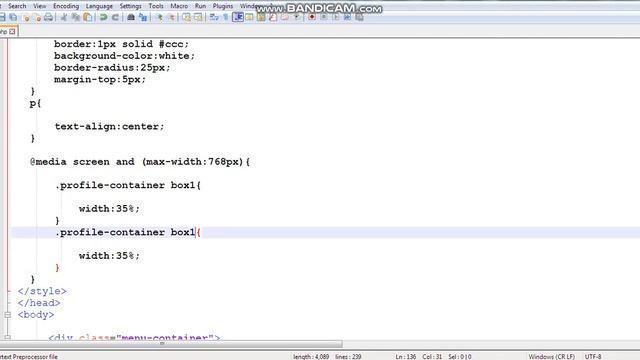Open the Encoding menu

(66, 6)
